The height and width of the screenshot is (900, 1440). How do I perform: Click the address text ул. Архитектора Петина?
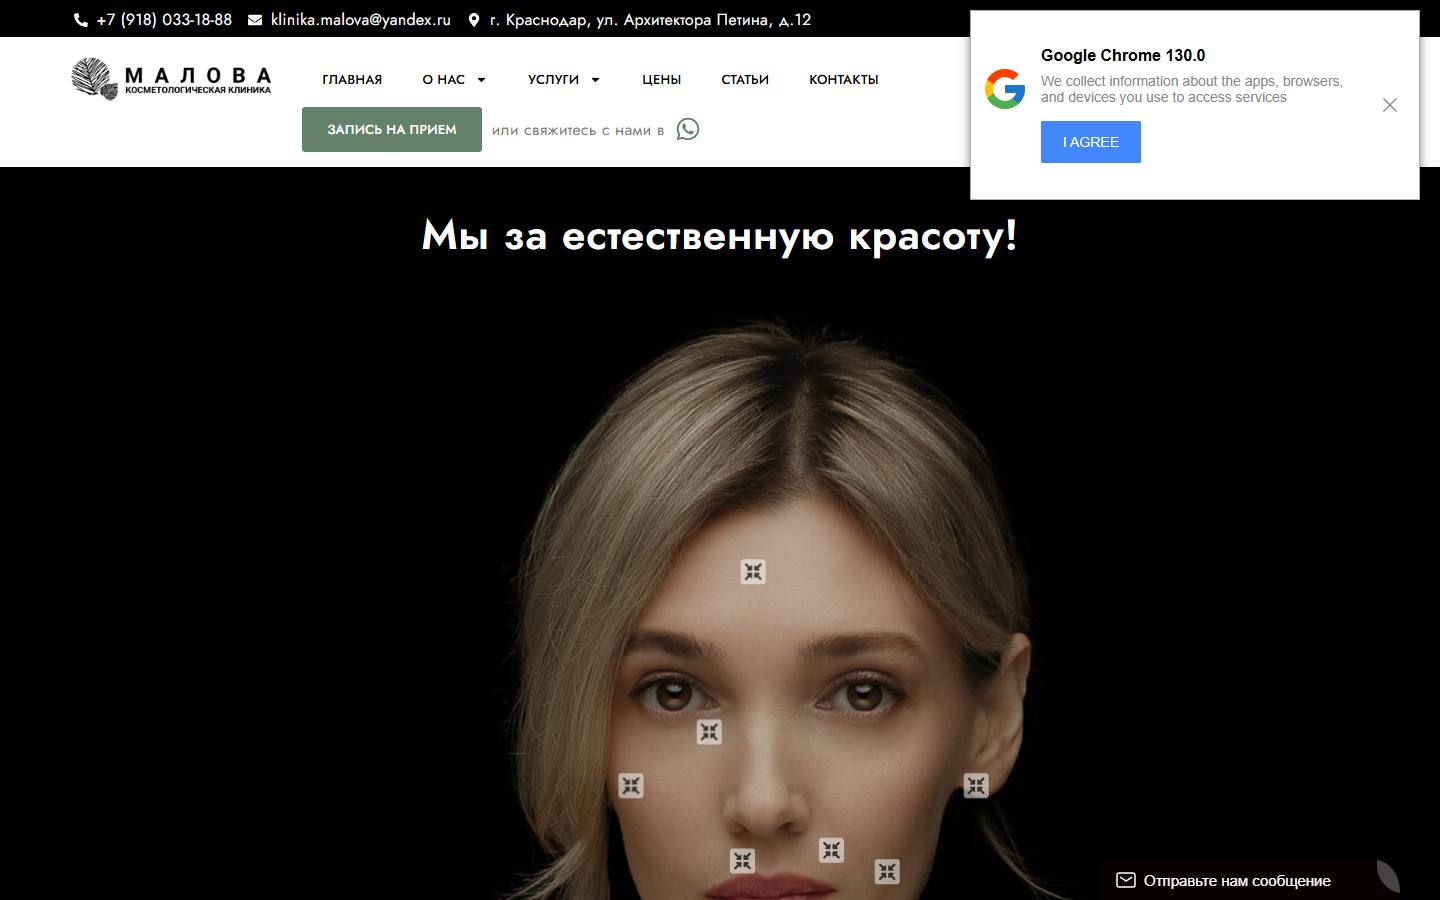pos(684,20)
